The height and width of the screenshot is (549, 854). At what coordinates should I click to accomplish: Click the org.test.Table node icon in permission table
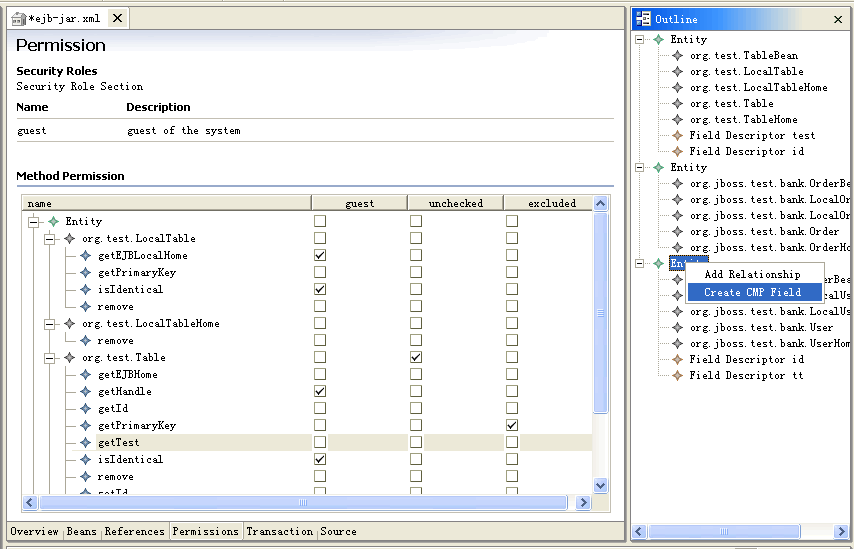(69, 358)
